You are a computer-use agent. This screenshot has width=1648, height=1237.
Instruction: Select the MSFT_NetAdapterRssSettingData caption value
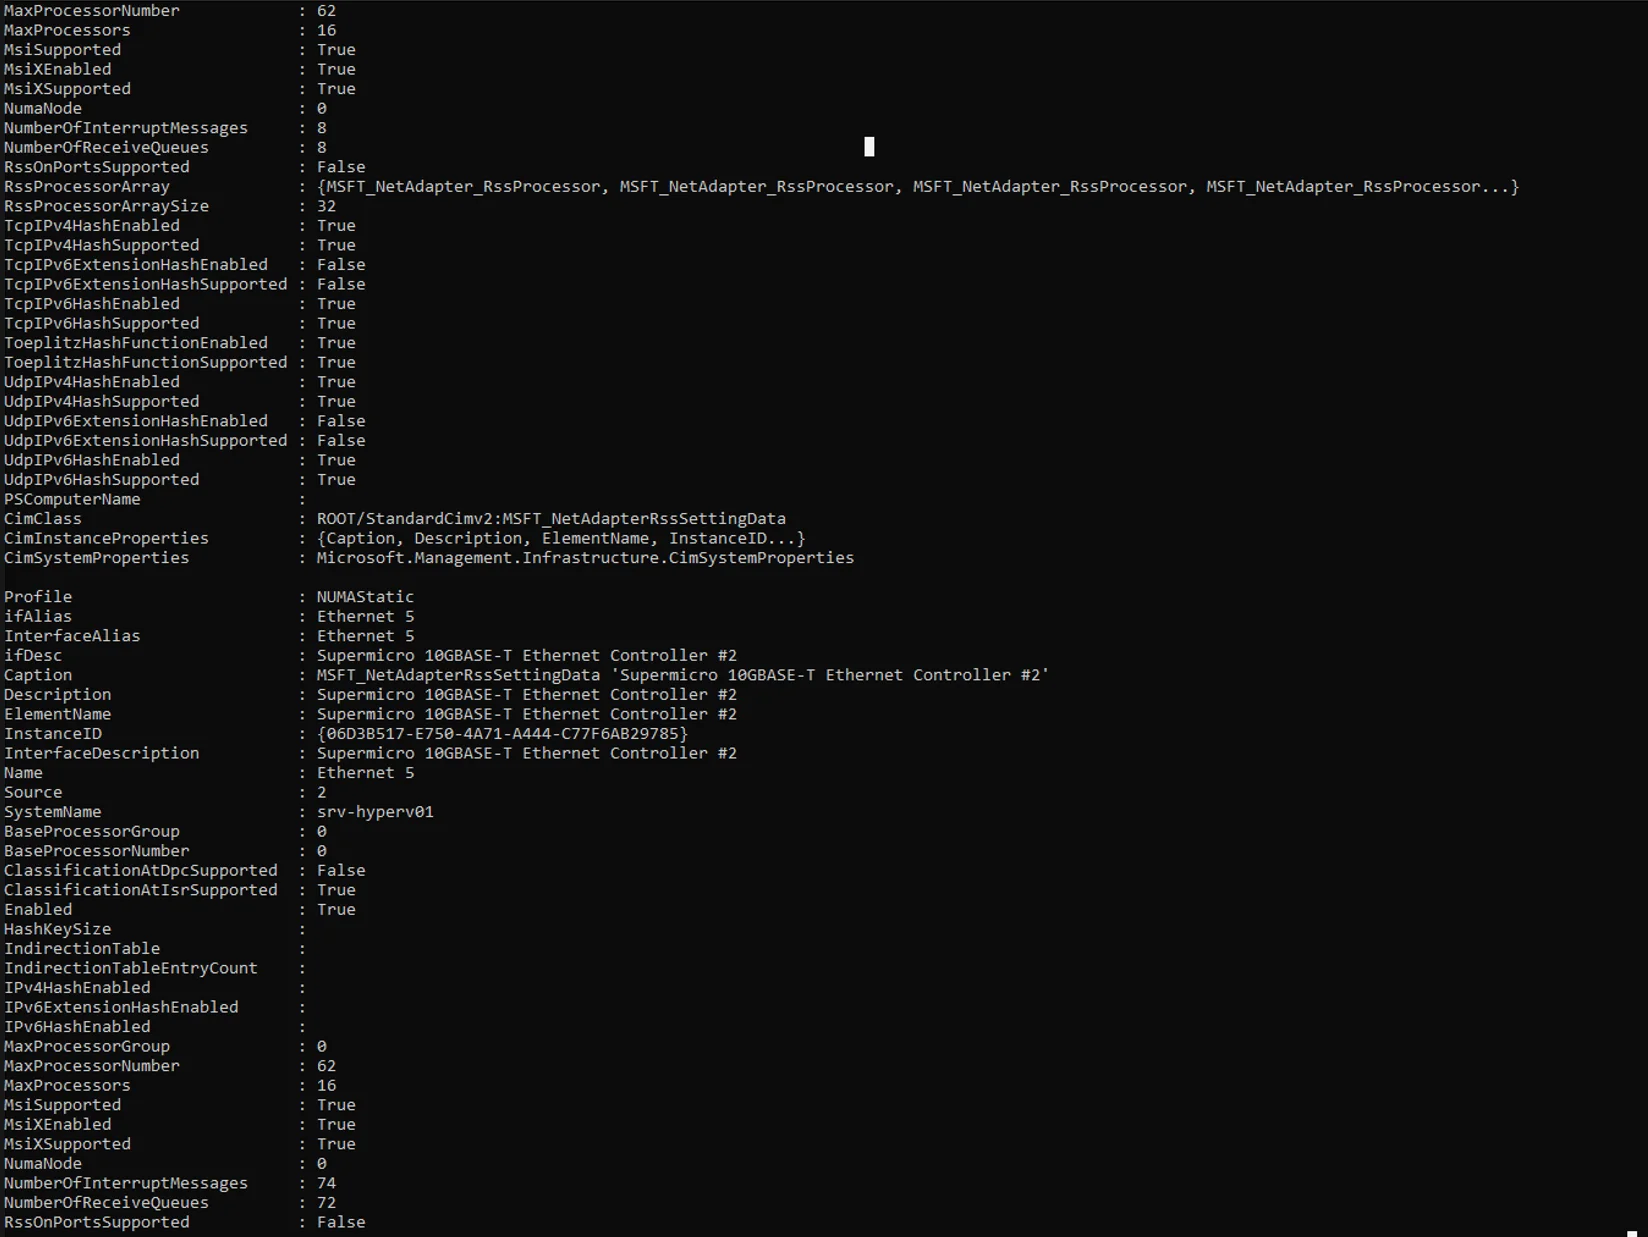pos(683,675)
